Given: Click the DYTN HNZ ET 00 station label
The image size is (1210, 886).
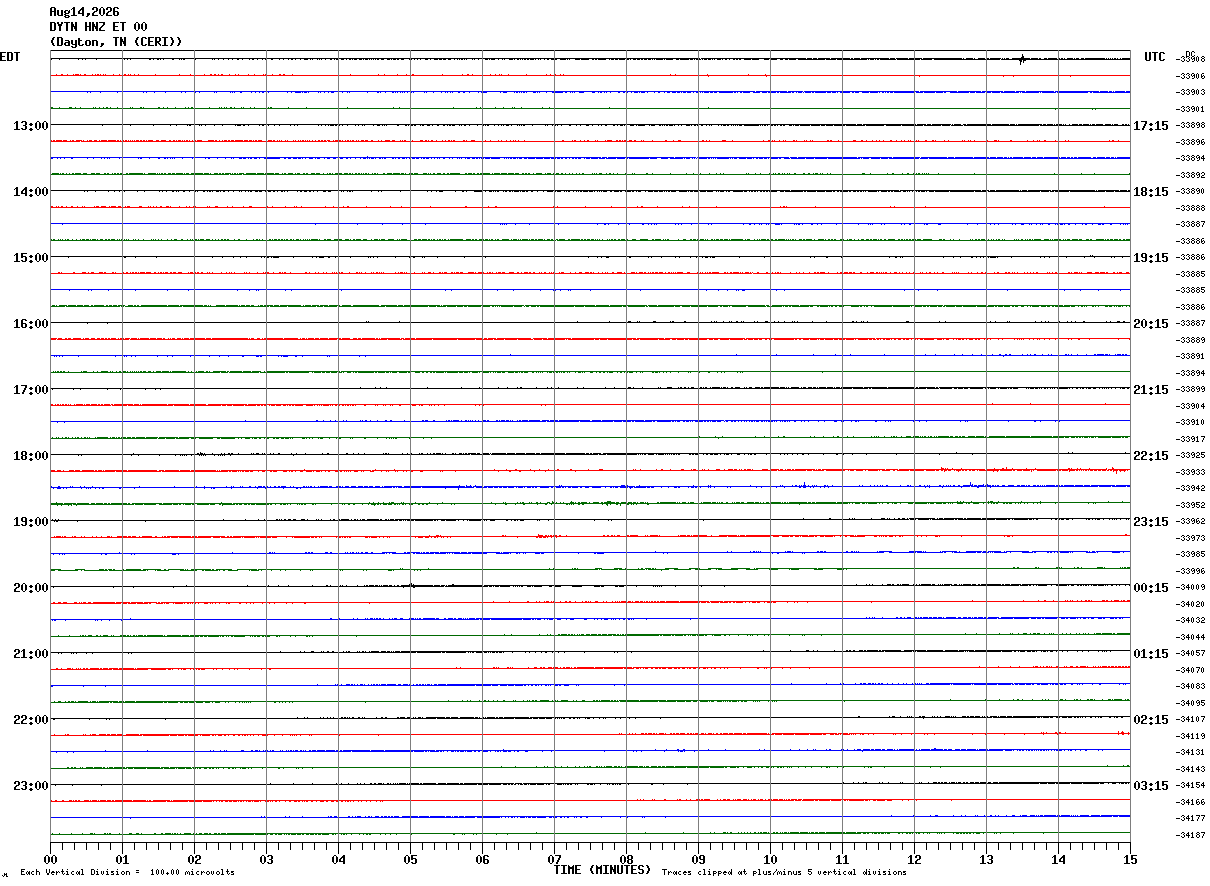Looking at the screenshot, I should (x=98, y=27).
